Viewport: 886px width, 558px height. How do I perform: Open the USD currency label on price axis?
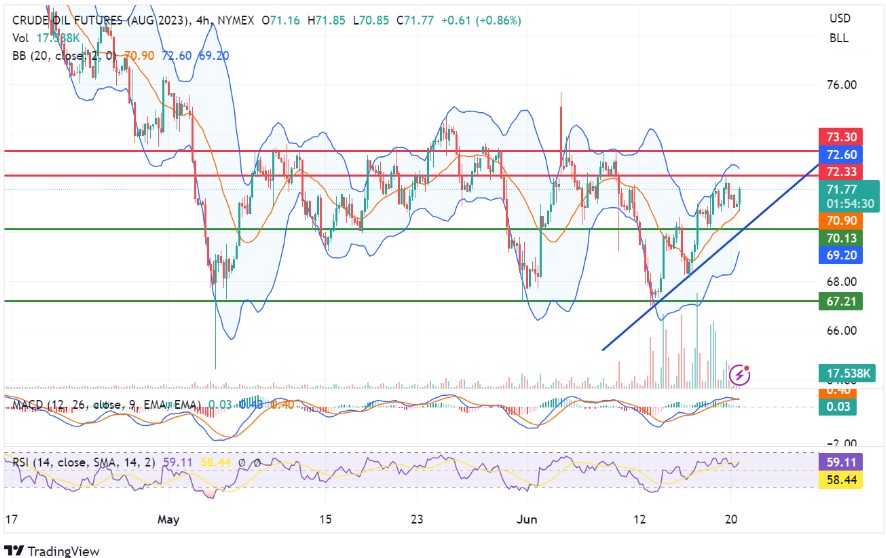coord(840,19)
